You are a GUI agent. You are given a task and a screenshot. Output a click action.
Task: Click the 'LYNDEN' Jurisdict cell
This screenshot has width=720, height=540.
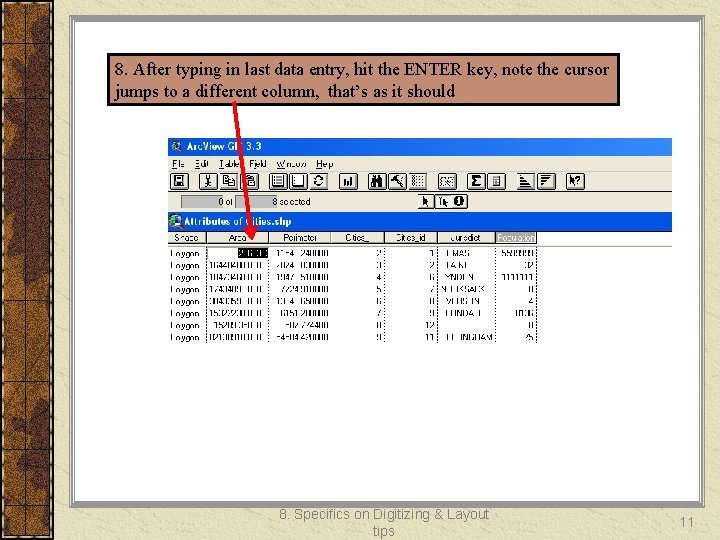pos(467,277)
